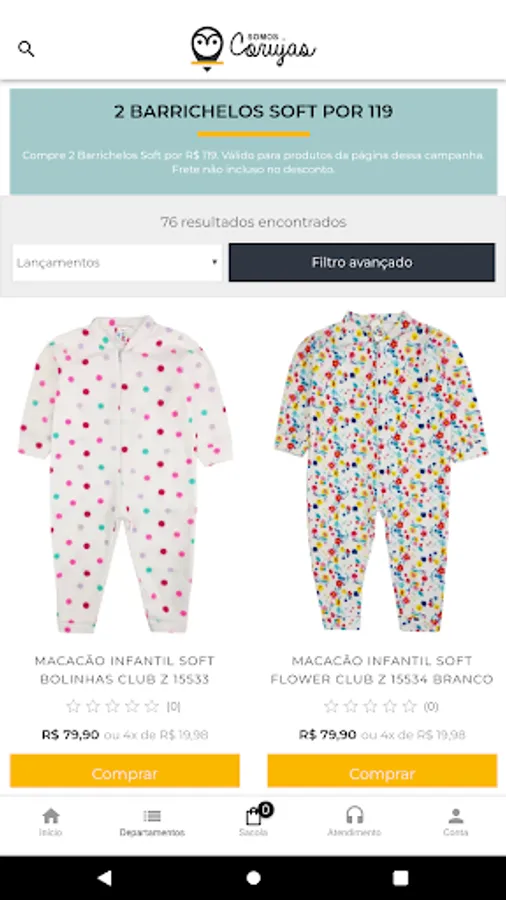Open the polka dot macacão product image
The width and height of the screenshot is (506, 900).
pos(124,474)
